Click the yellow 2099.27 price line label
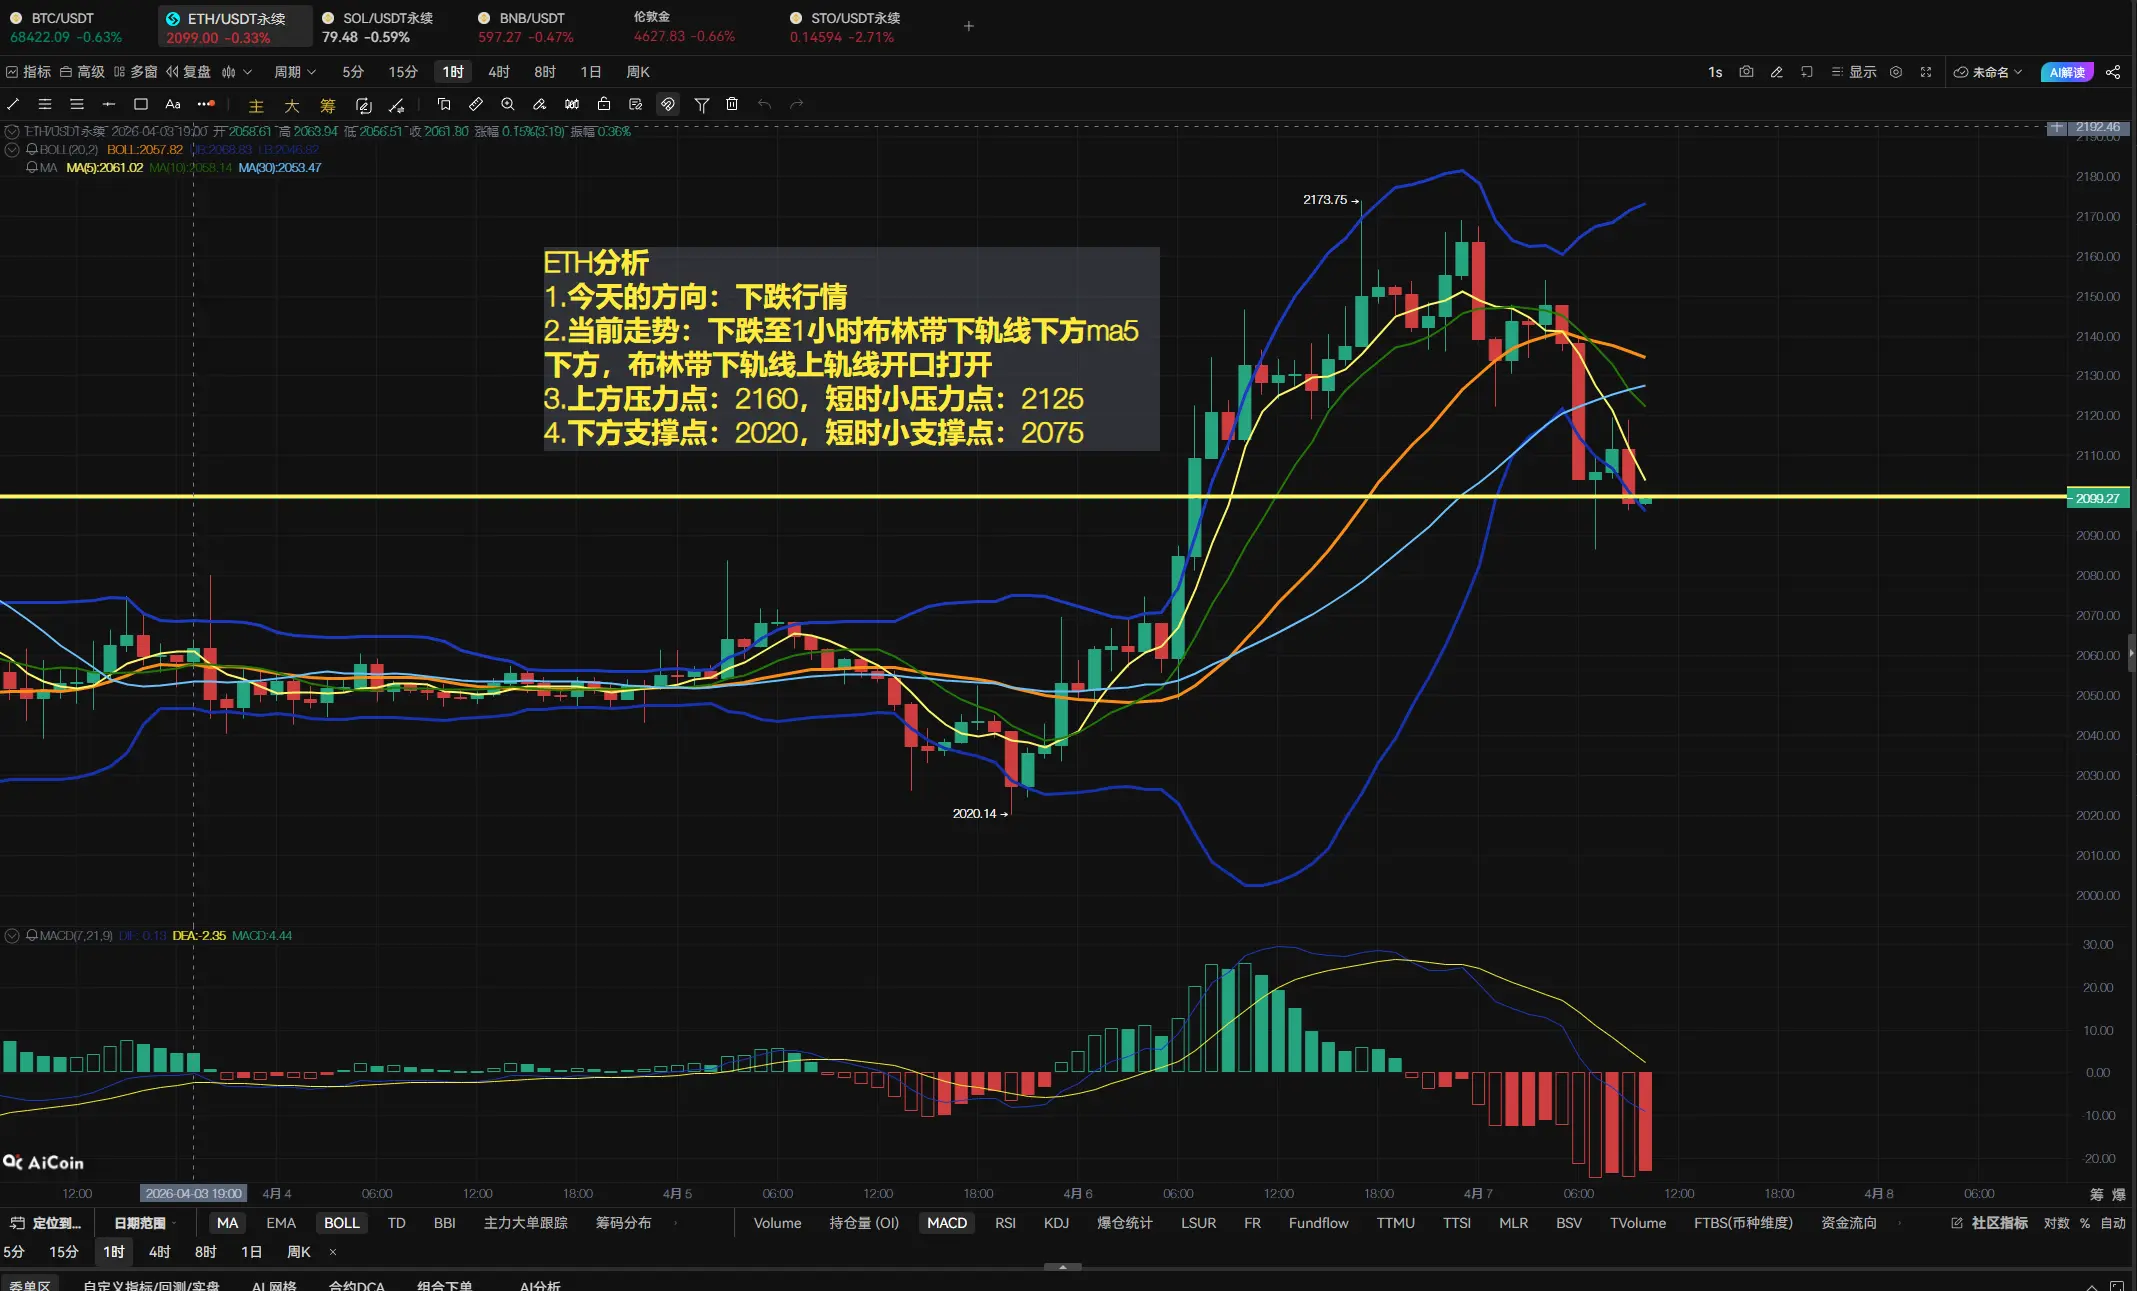 (2097, 498)
